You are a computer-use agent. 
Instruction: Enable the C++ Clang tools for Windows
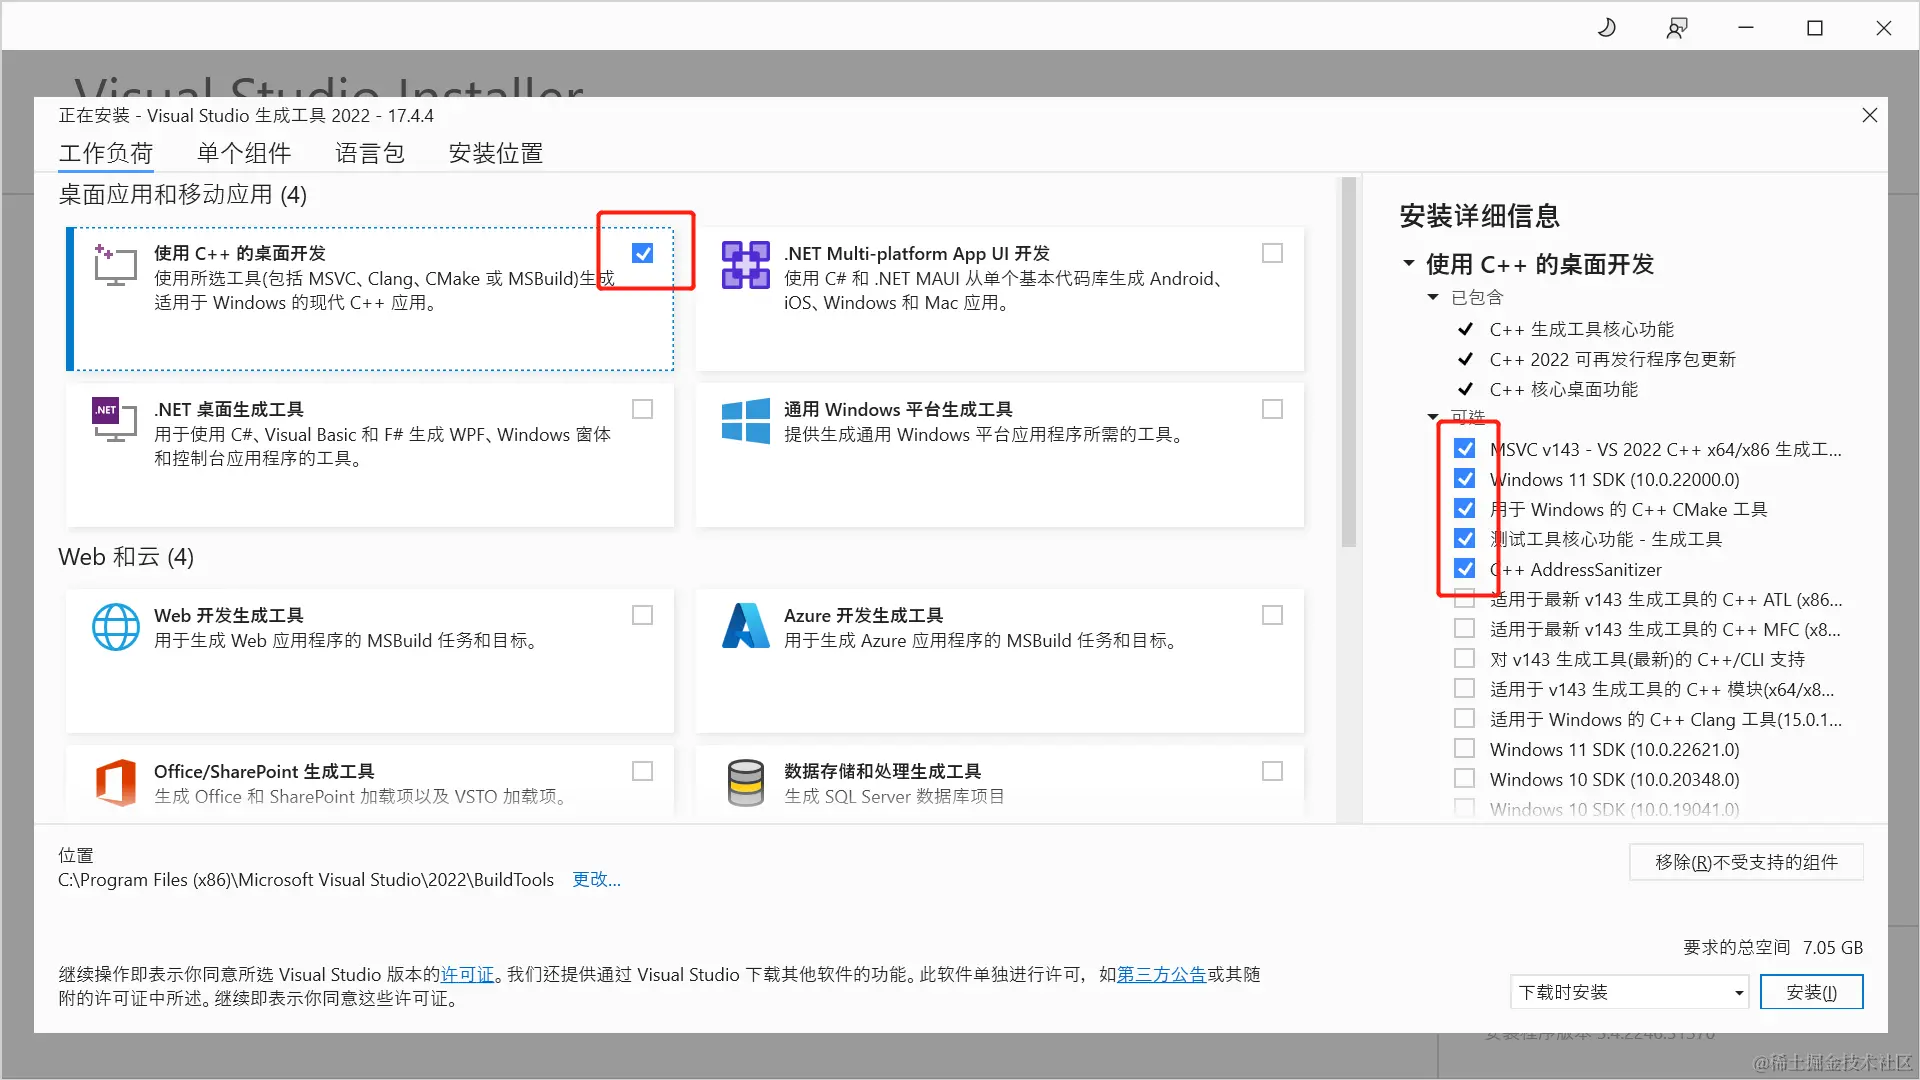(x=1464, y=719)
